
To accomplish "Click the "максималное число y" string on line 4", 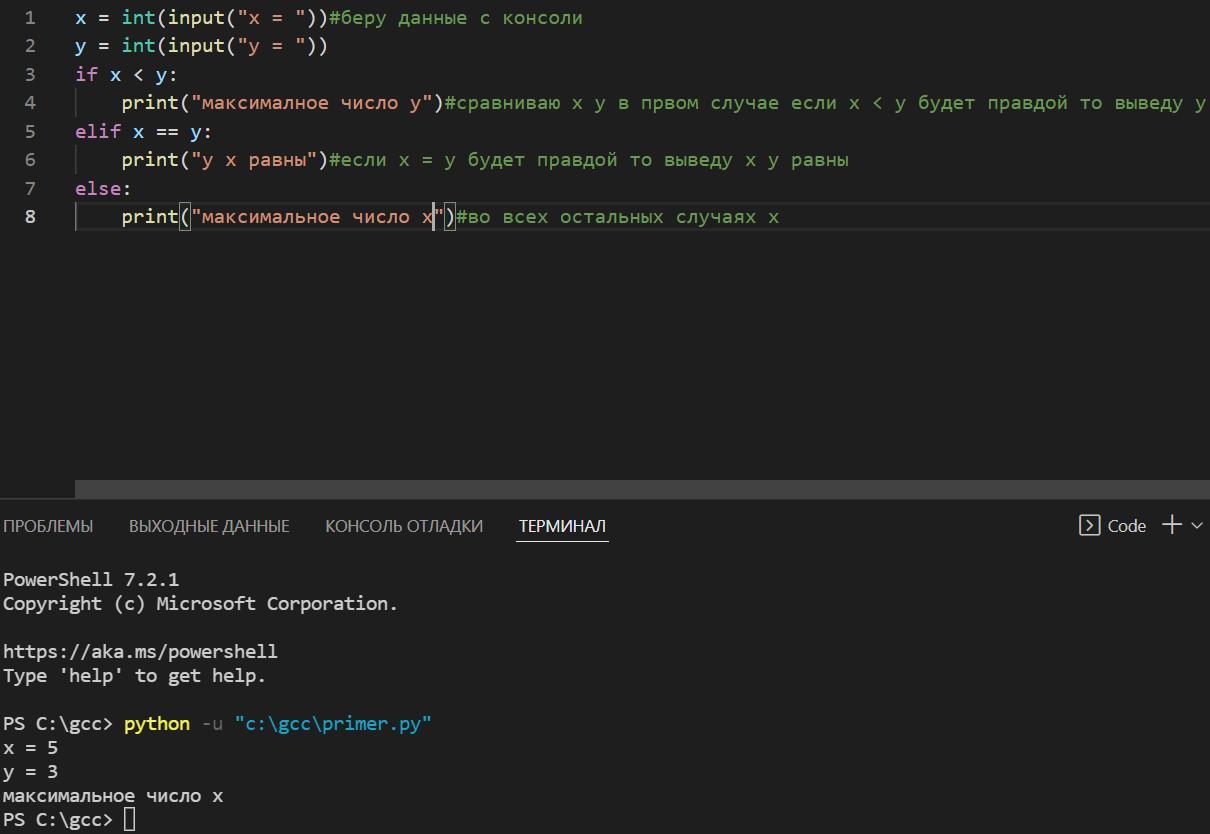I will coord(316,103).
